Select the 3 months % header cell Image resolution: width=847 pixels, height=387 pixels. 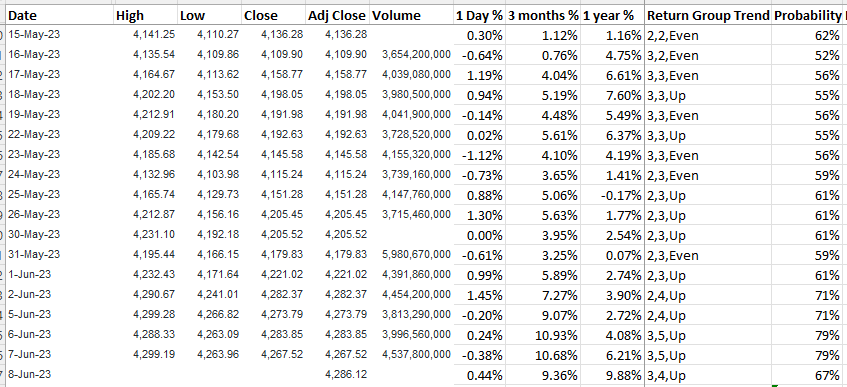tap(543, 16)
